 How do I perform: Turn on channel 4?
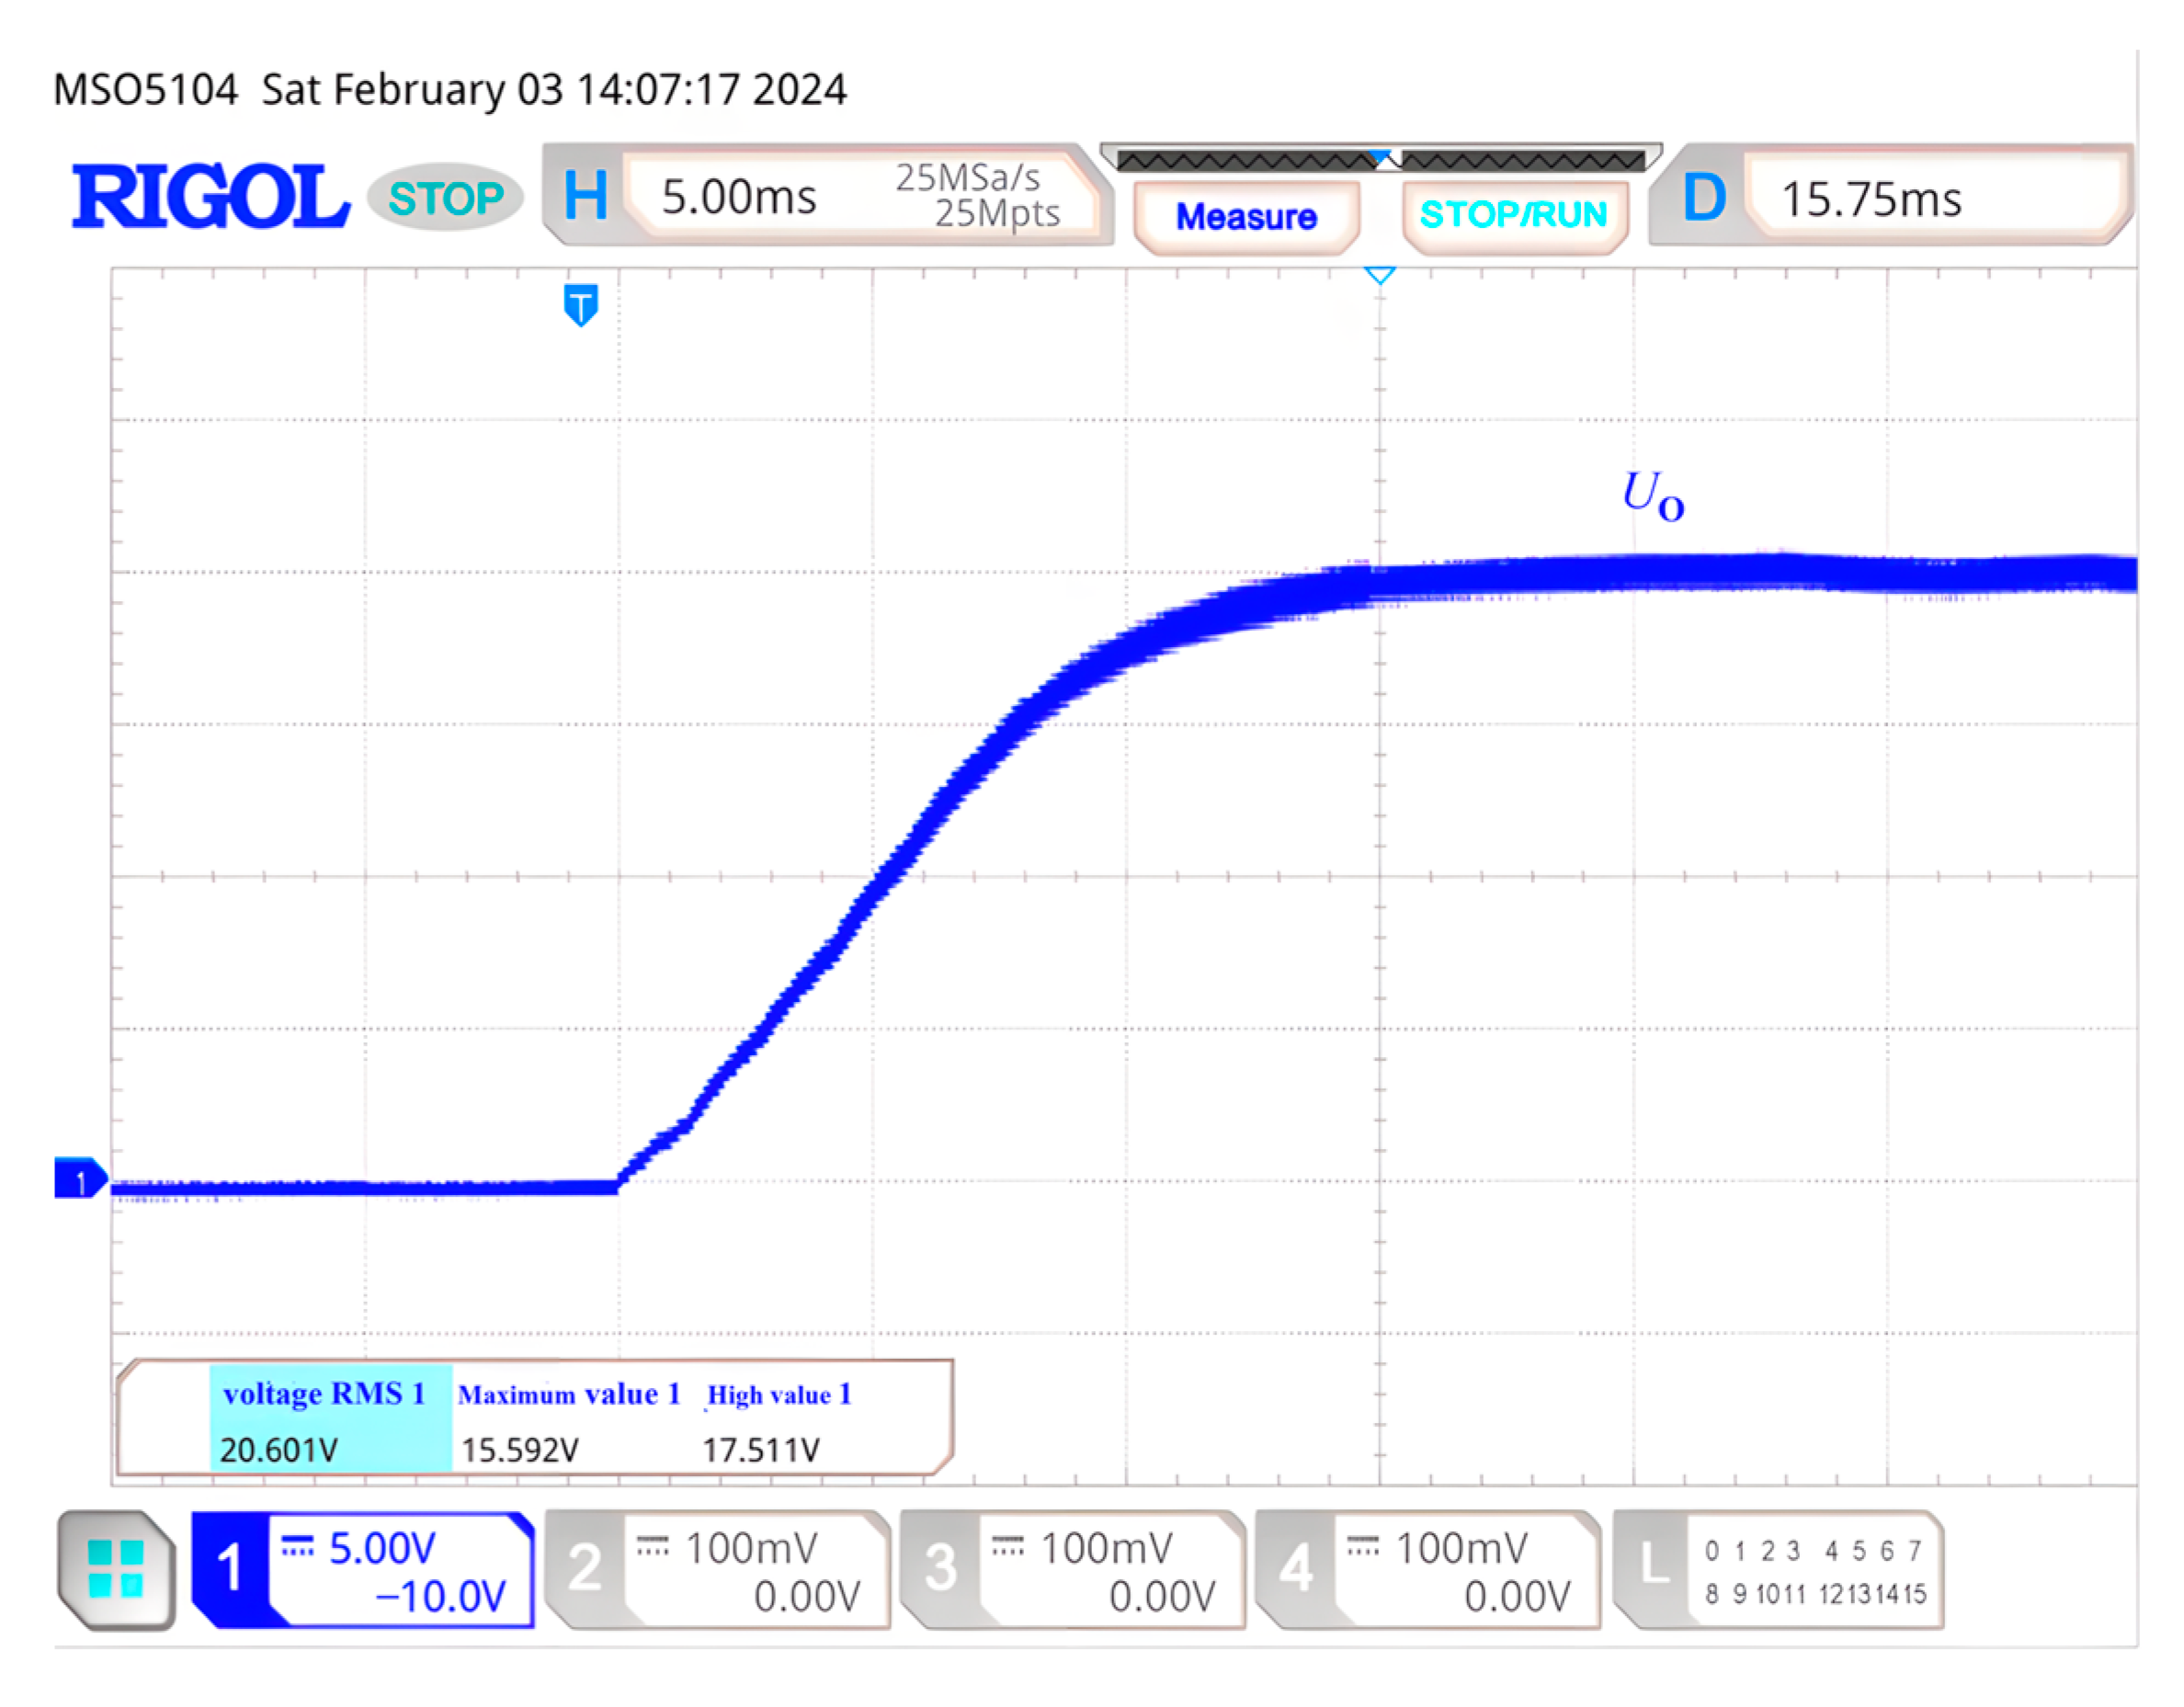click(1296, 1568)
